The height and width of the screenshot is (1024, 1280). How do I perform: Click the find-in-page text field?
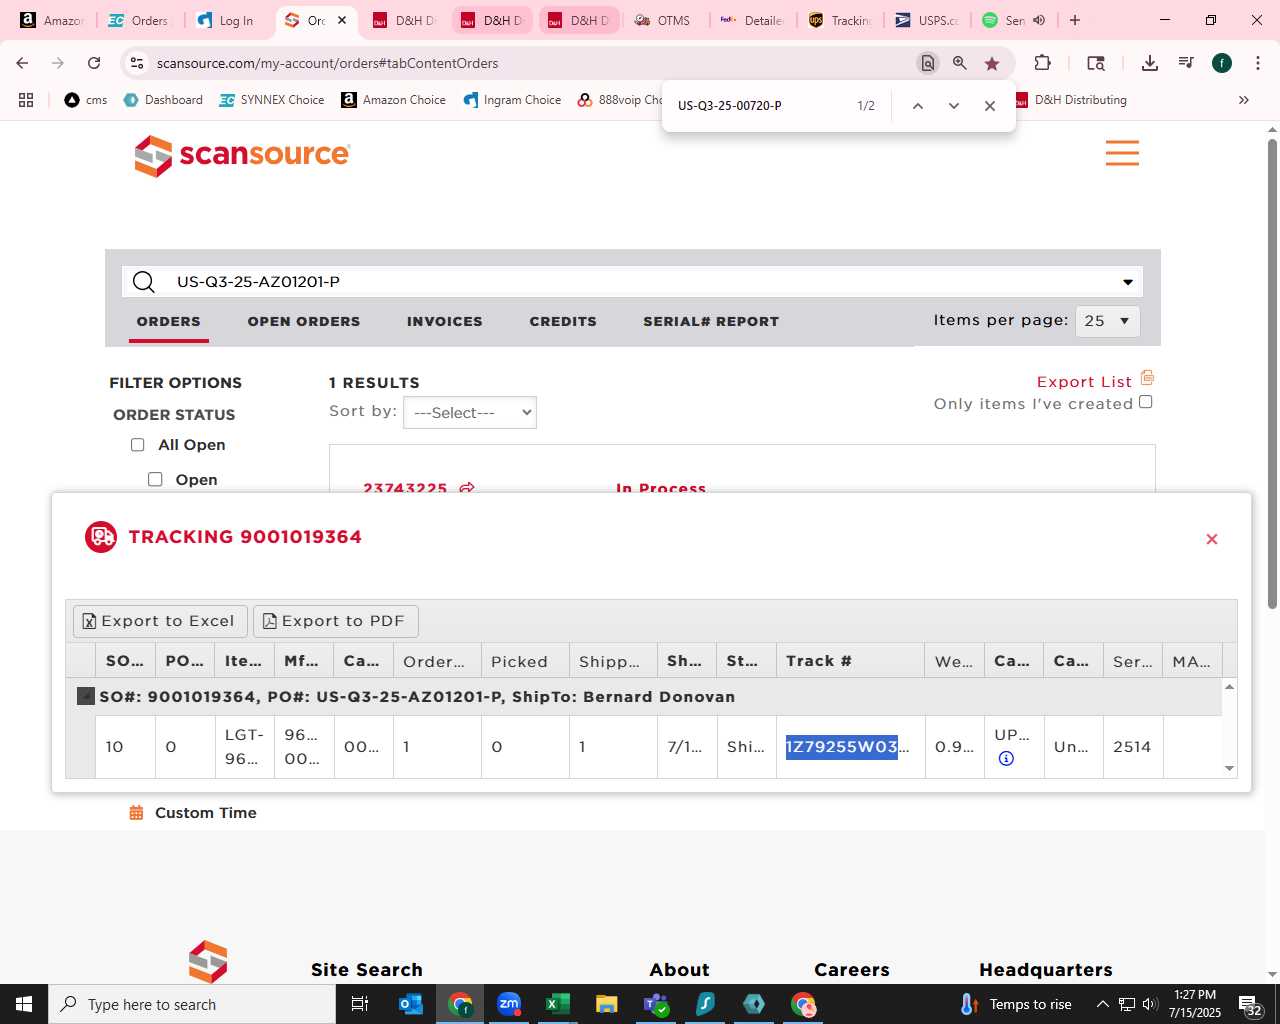tap(760, 106)
